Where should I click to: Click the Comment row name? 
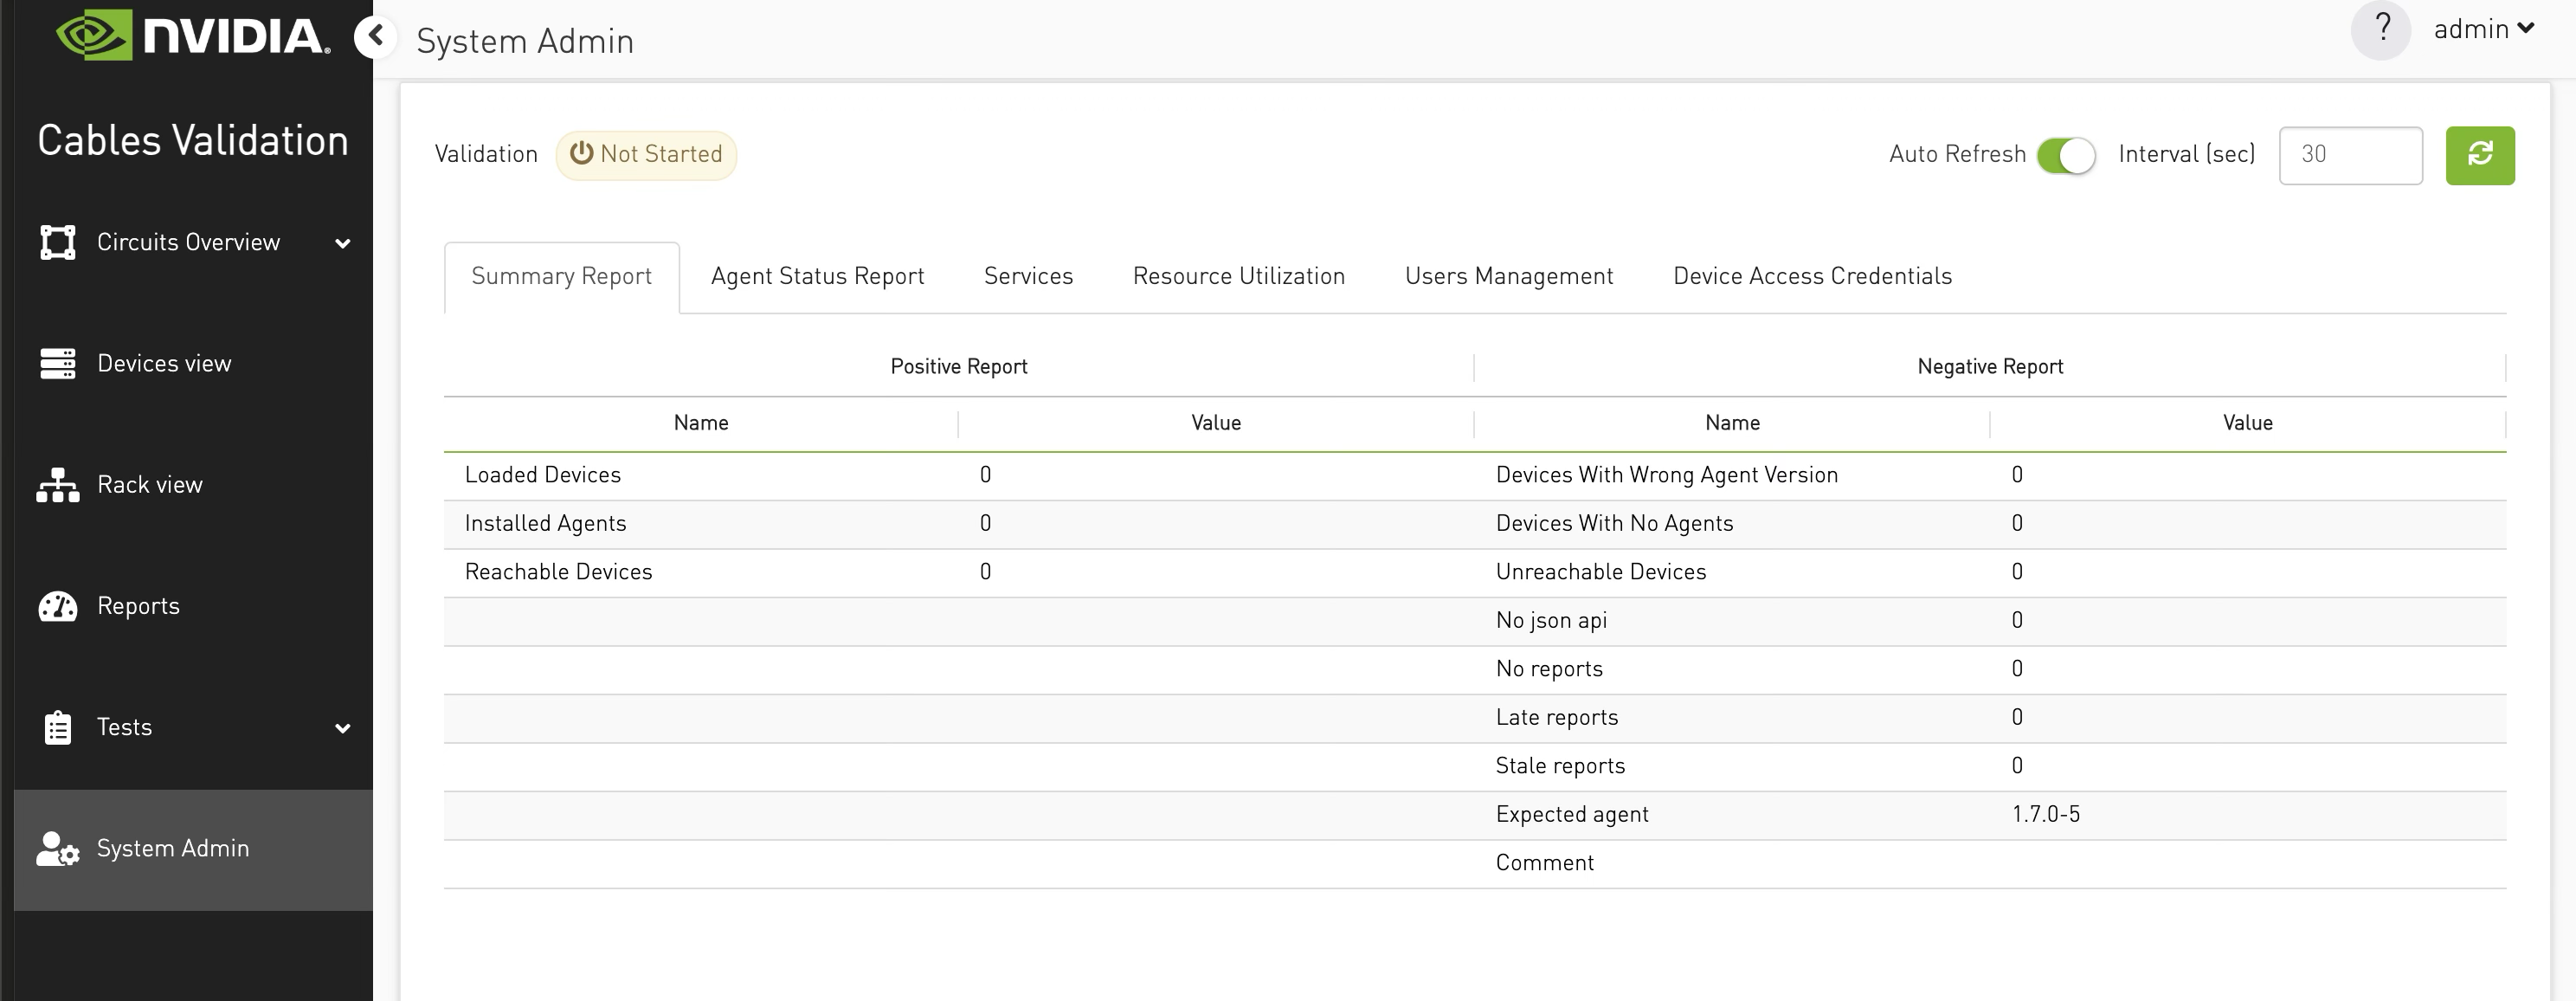click(x=1544, y=863)
